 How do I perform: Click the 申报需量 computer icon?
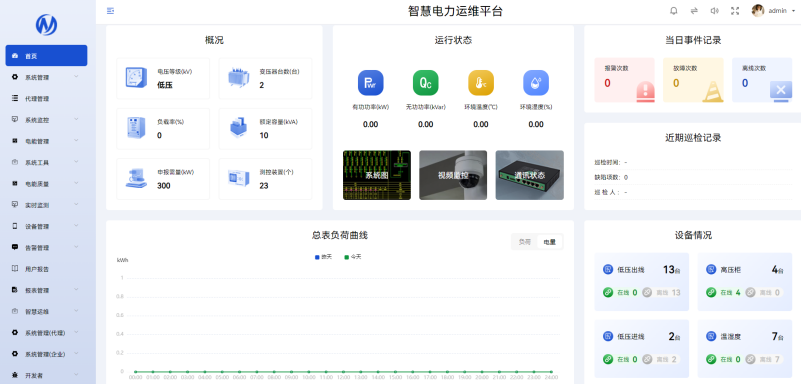click(x=136, y=178)
